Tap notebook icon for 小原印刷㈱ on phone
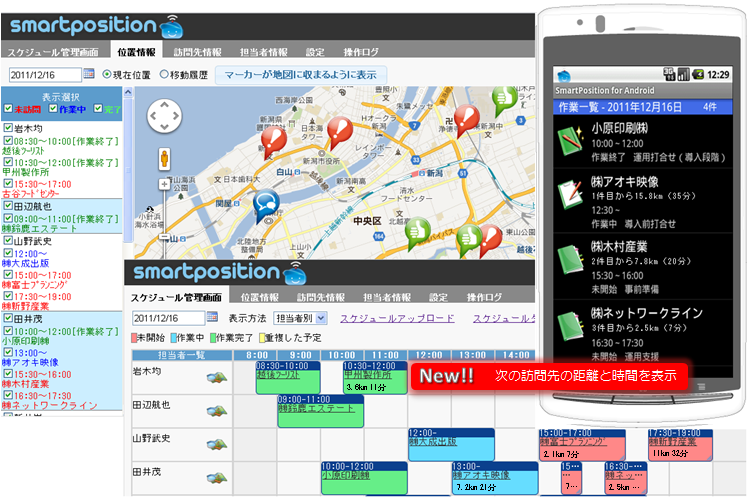The image size is (752, 498). click(570, 141)
